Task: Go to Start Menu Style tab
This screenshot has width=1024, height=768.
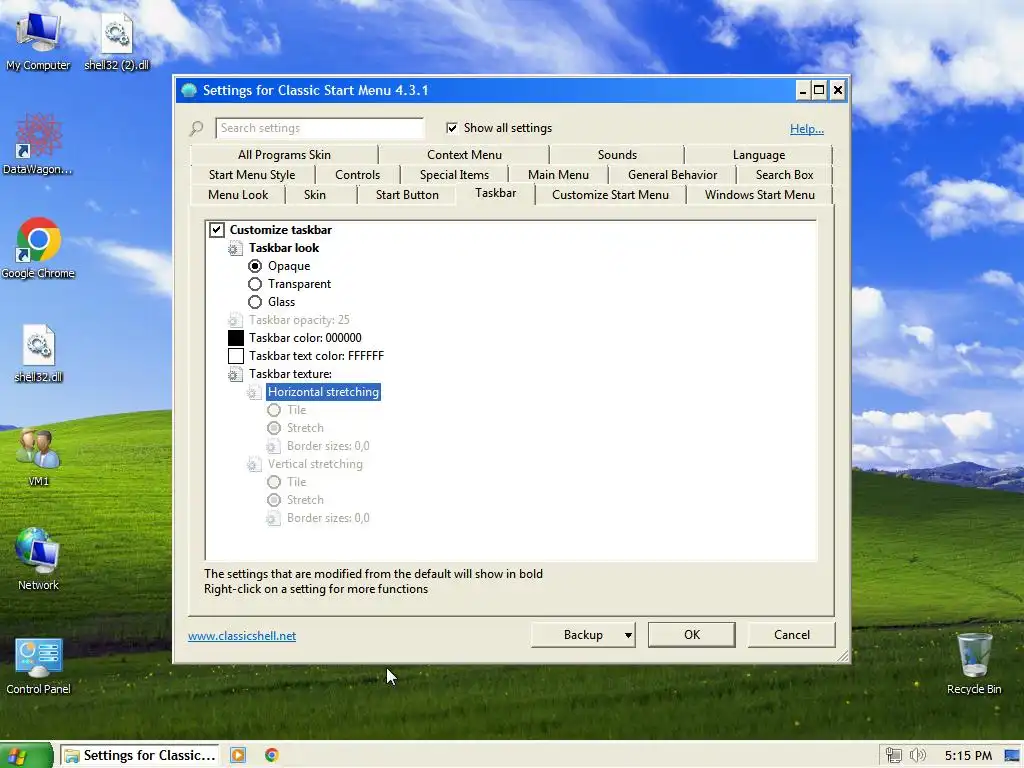Action: 252,175
